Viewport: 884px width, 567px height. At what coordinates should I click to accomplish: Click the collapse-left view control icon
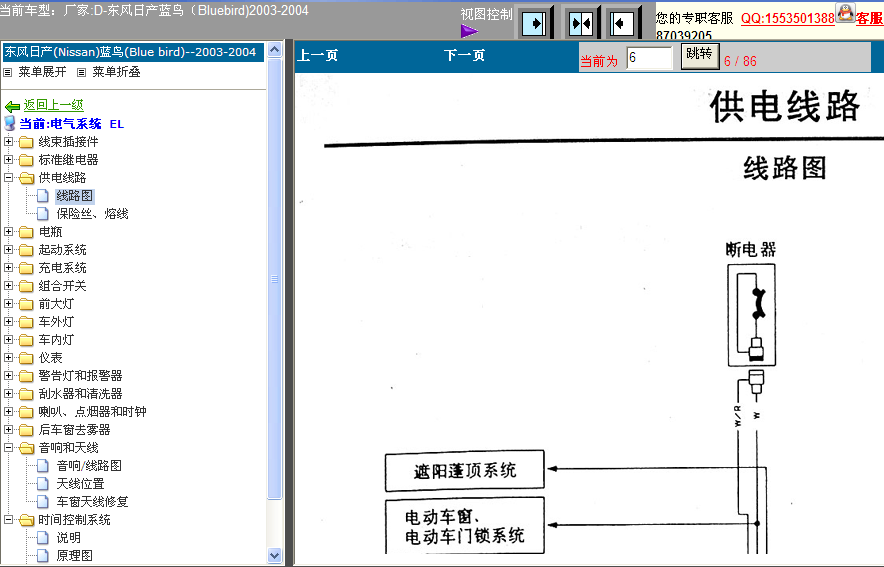click(x=622, y=24)
